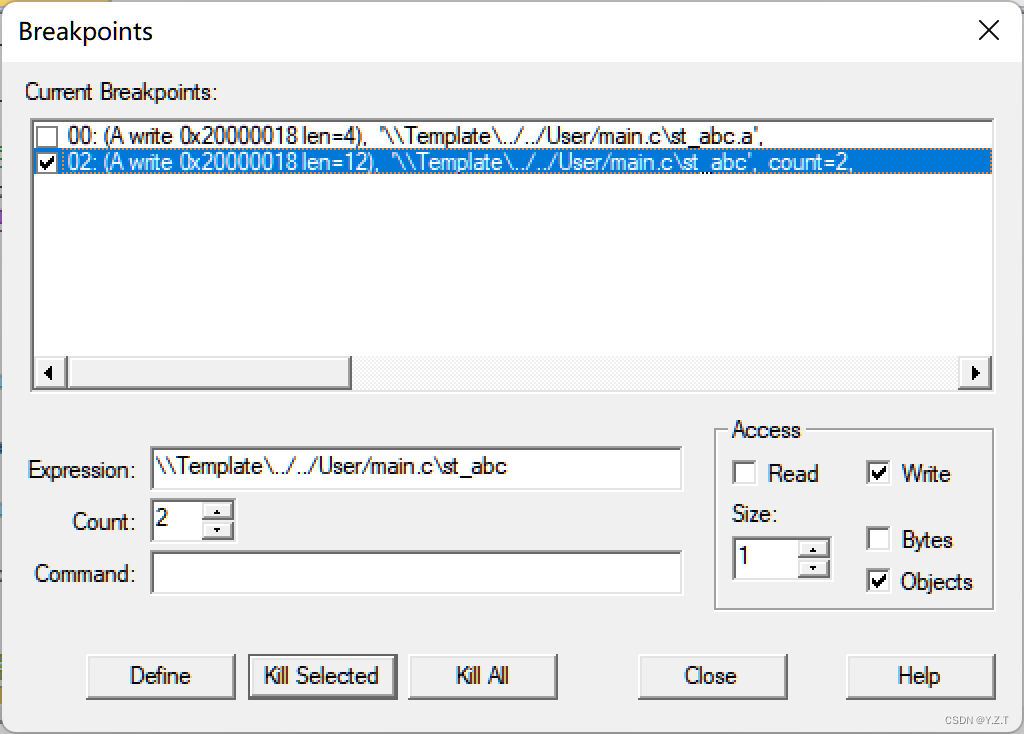1024x734 pixels.
Task: Decrease Count with the down arrow
Action: point(217,530)
